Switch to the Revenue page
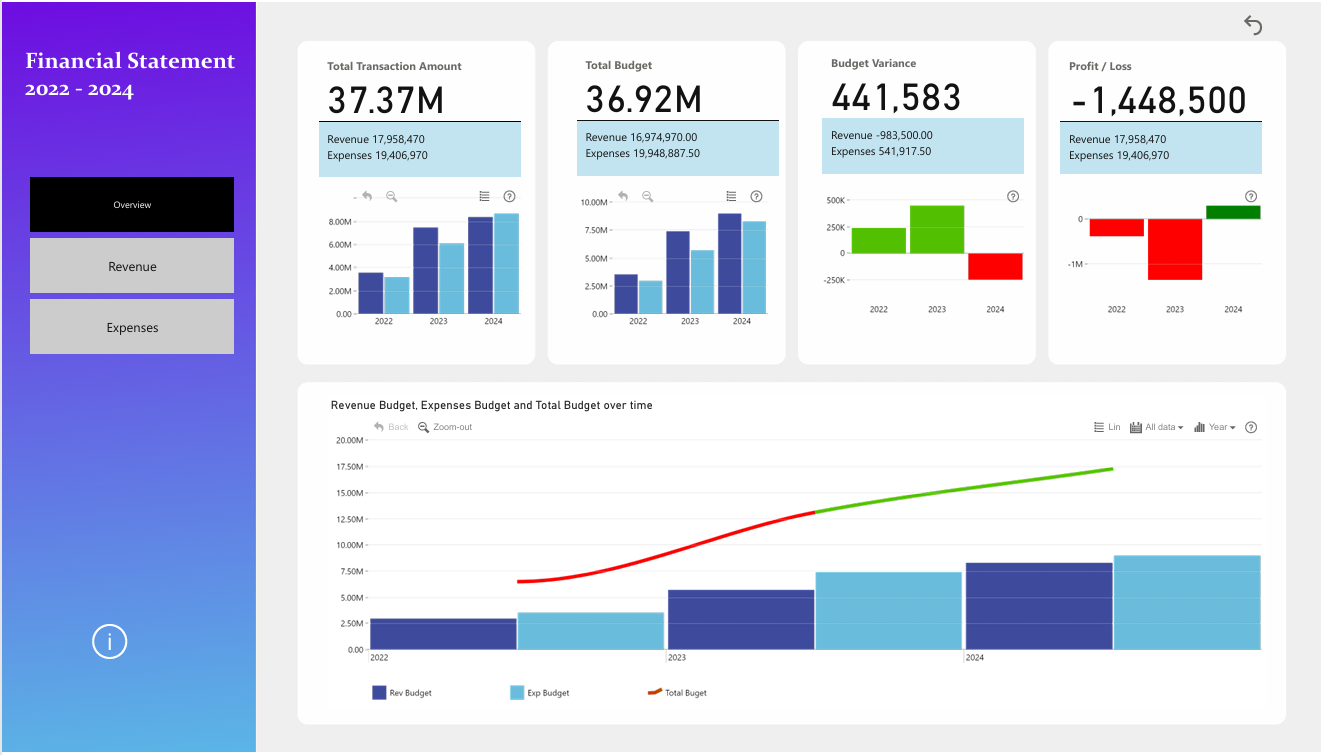 pos(132,267)
